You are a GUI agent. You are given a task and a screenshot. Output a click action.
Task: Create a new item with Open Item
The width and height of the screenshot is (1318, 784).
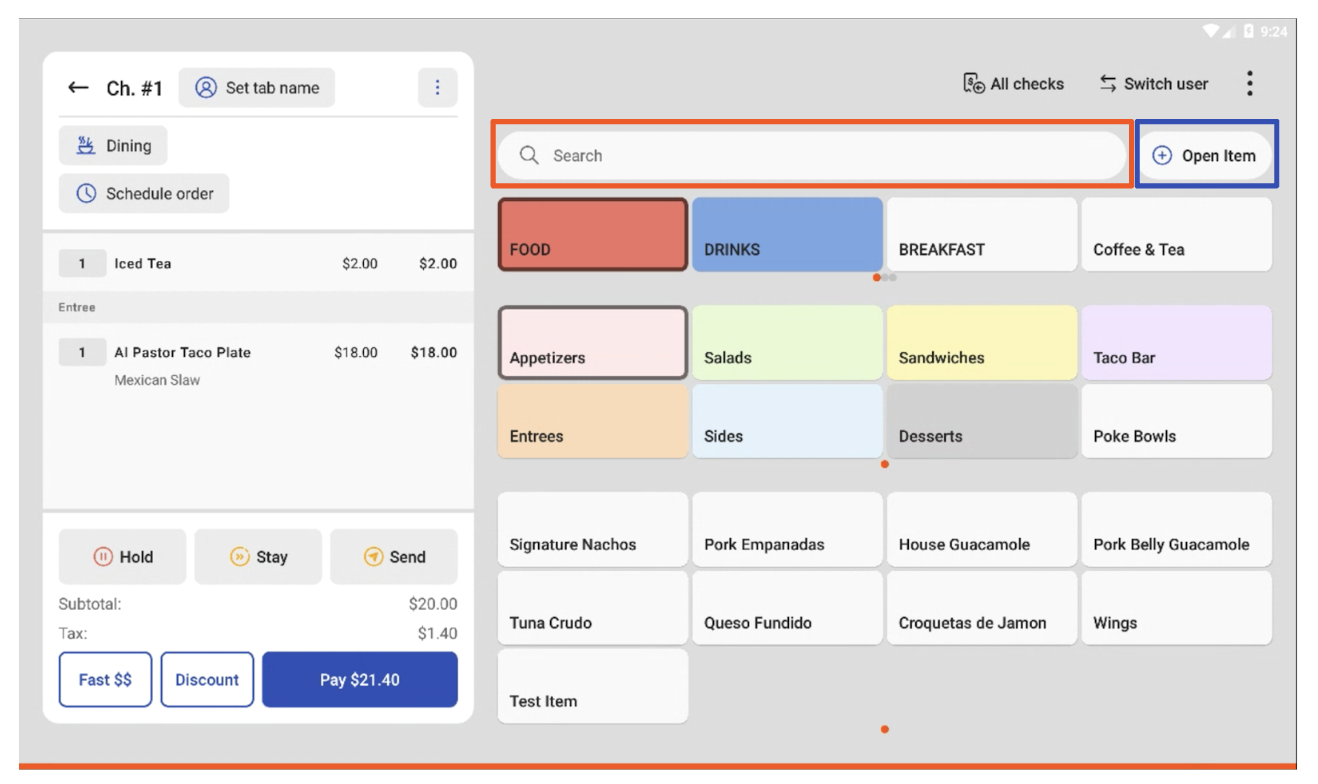[1204, 155]
